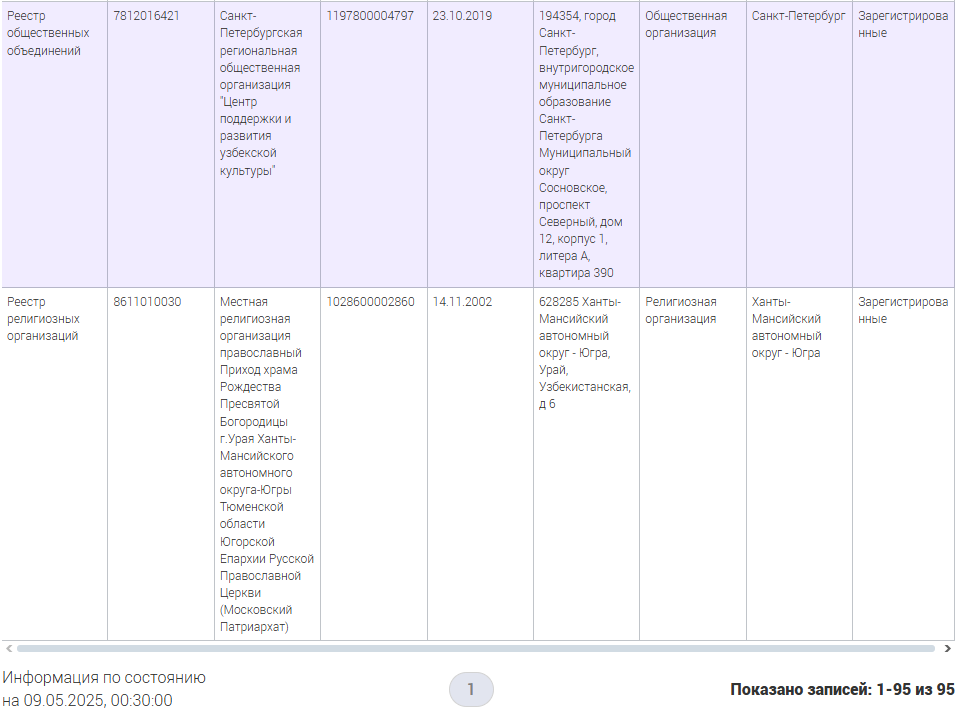The width and height of the screenshot is (955, 716).
Task: Click the 'Санкт-Петербург' region cell
Action: coord(798,16)
